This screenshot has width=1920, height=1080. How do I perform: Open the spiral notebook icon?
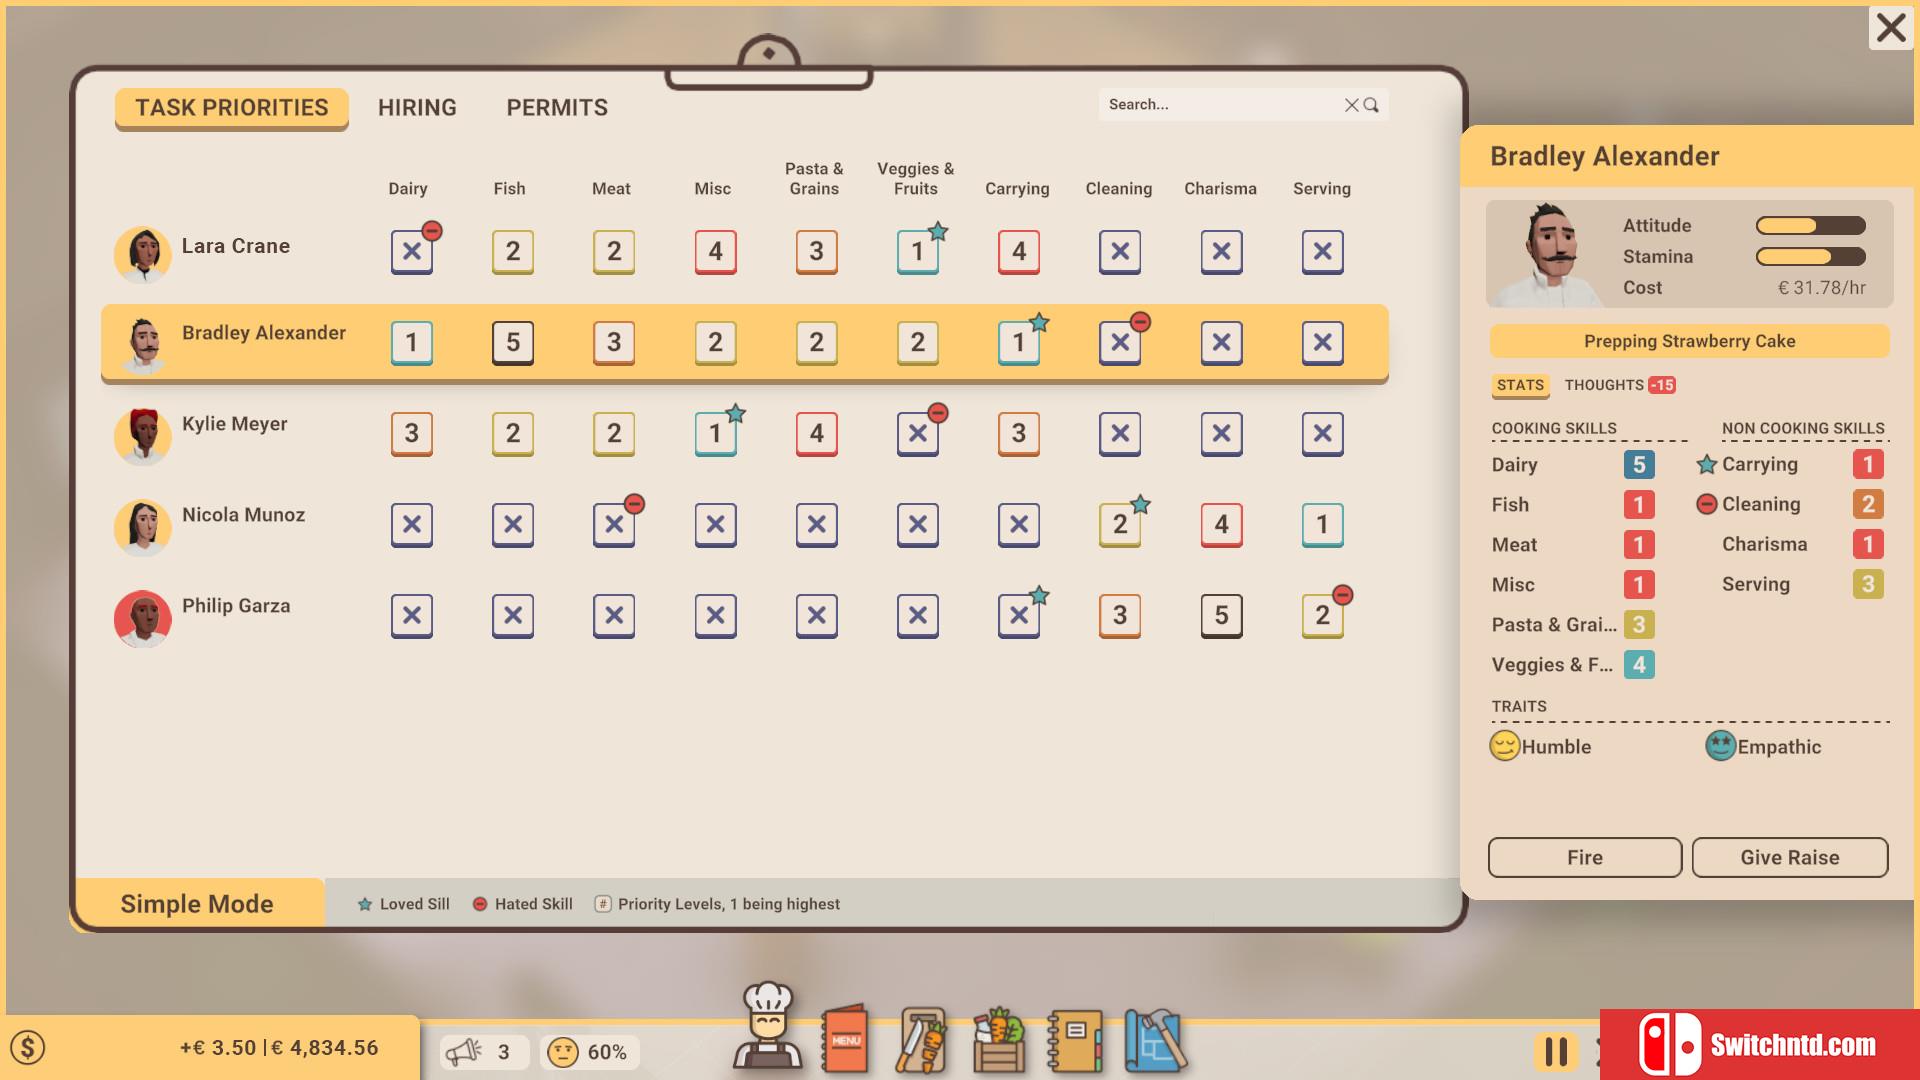1075,1041
